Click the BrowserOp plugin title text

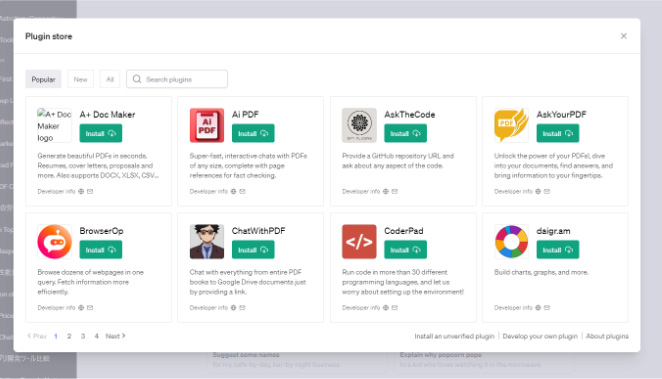[x=101, y=231]
